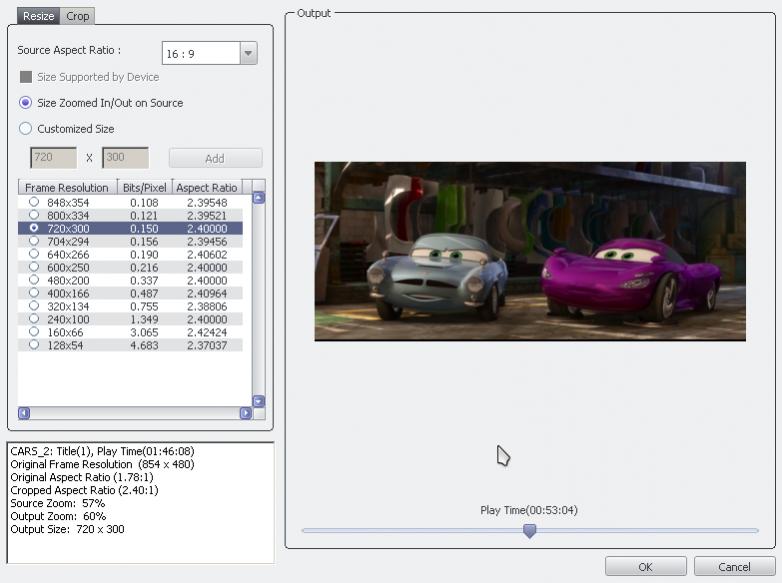The height and width of the screenshot is (583, 782).
Task: Select the 720x300 resolution radio button
Action: [34, 228]
